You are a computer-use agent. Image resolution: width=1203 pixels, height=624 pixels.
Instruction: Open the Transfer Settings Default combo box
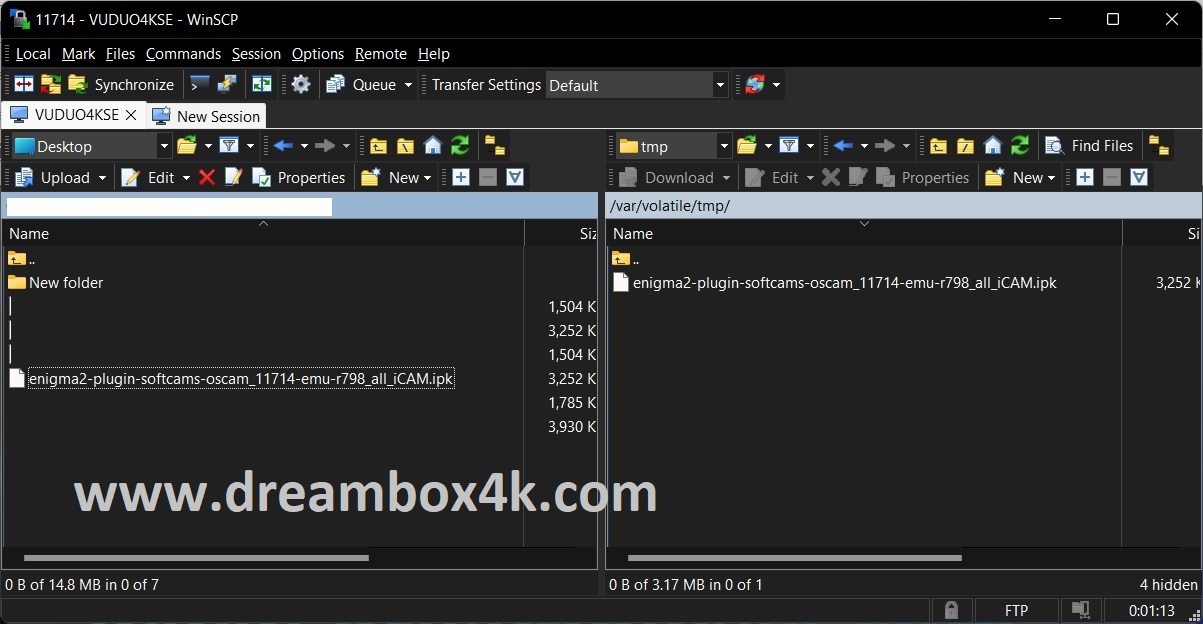[x=637, y=85]
